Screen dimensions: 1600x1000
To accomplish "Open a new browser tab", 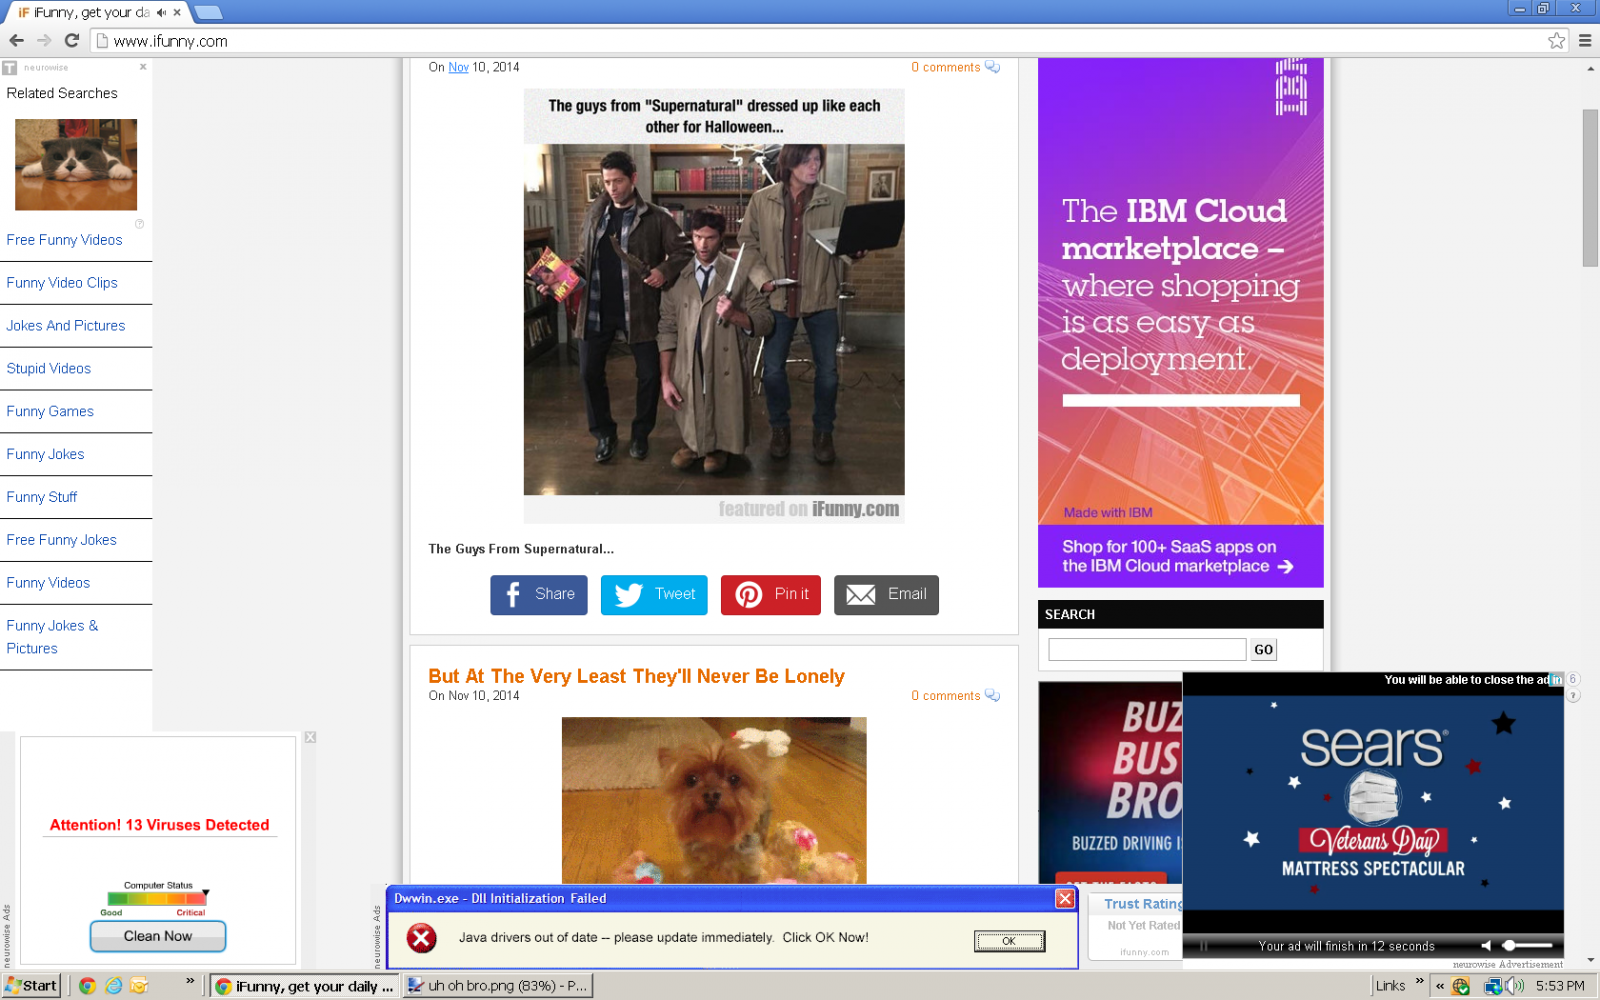I will point(208,13).
